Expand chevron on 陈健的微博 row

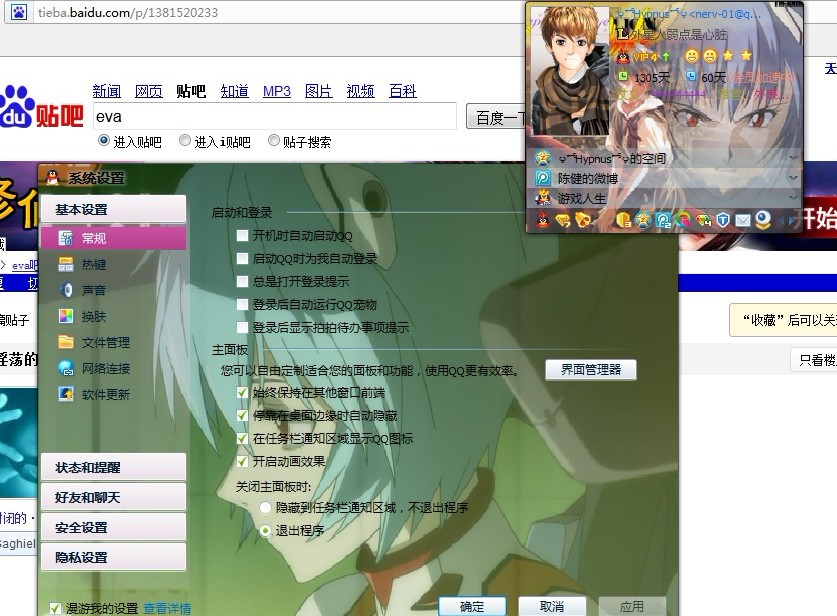793,178
